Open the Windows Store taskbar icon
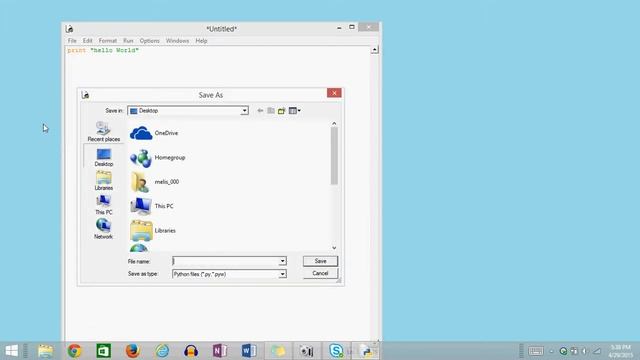This screenshot has width=640, height=360. (x=104, y=351)
